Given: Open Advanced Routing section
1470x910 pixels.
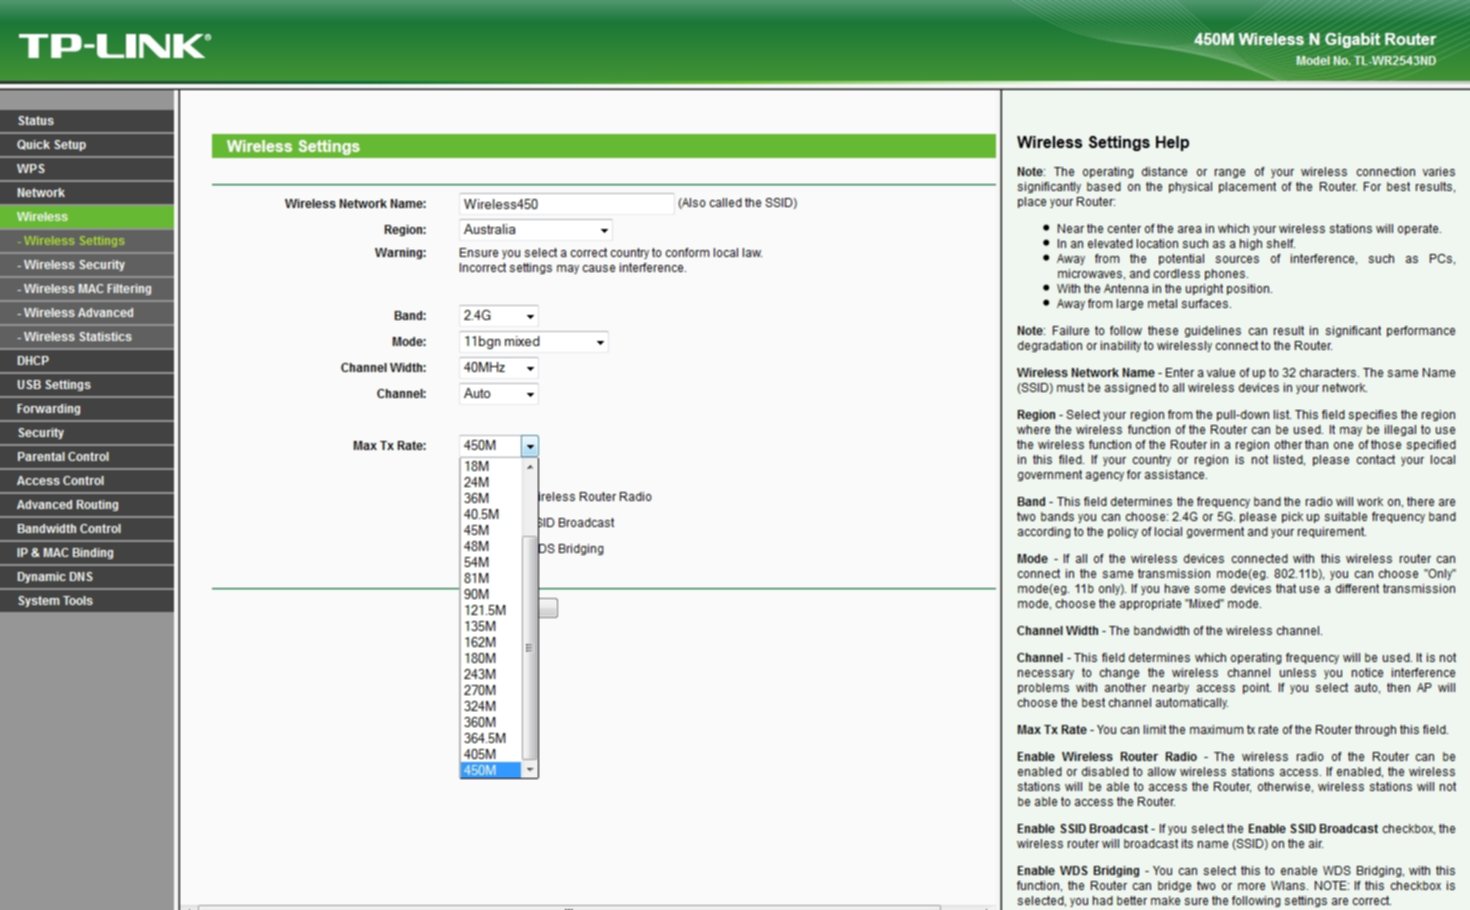Looking at the screenshot, I should pos(87,505).
